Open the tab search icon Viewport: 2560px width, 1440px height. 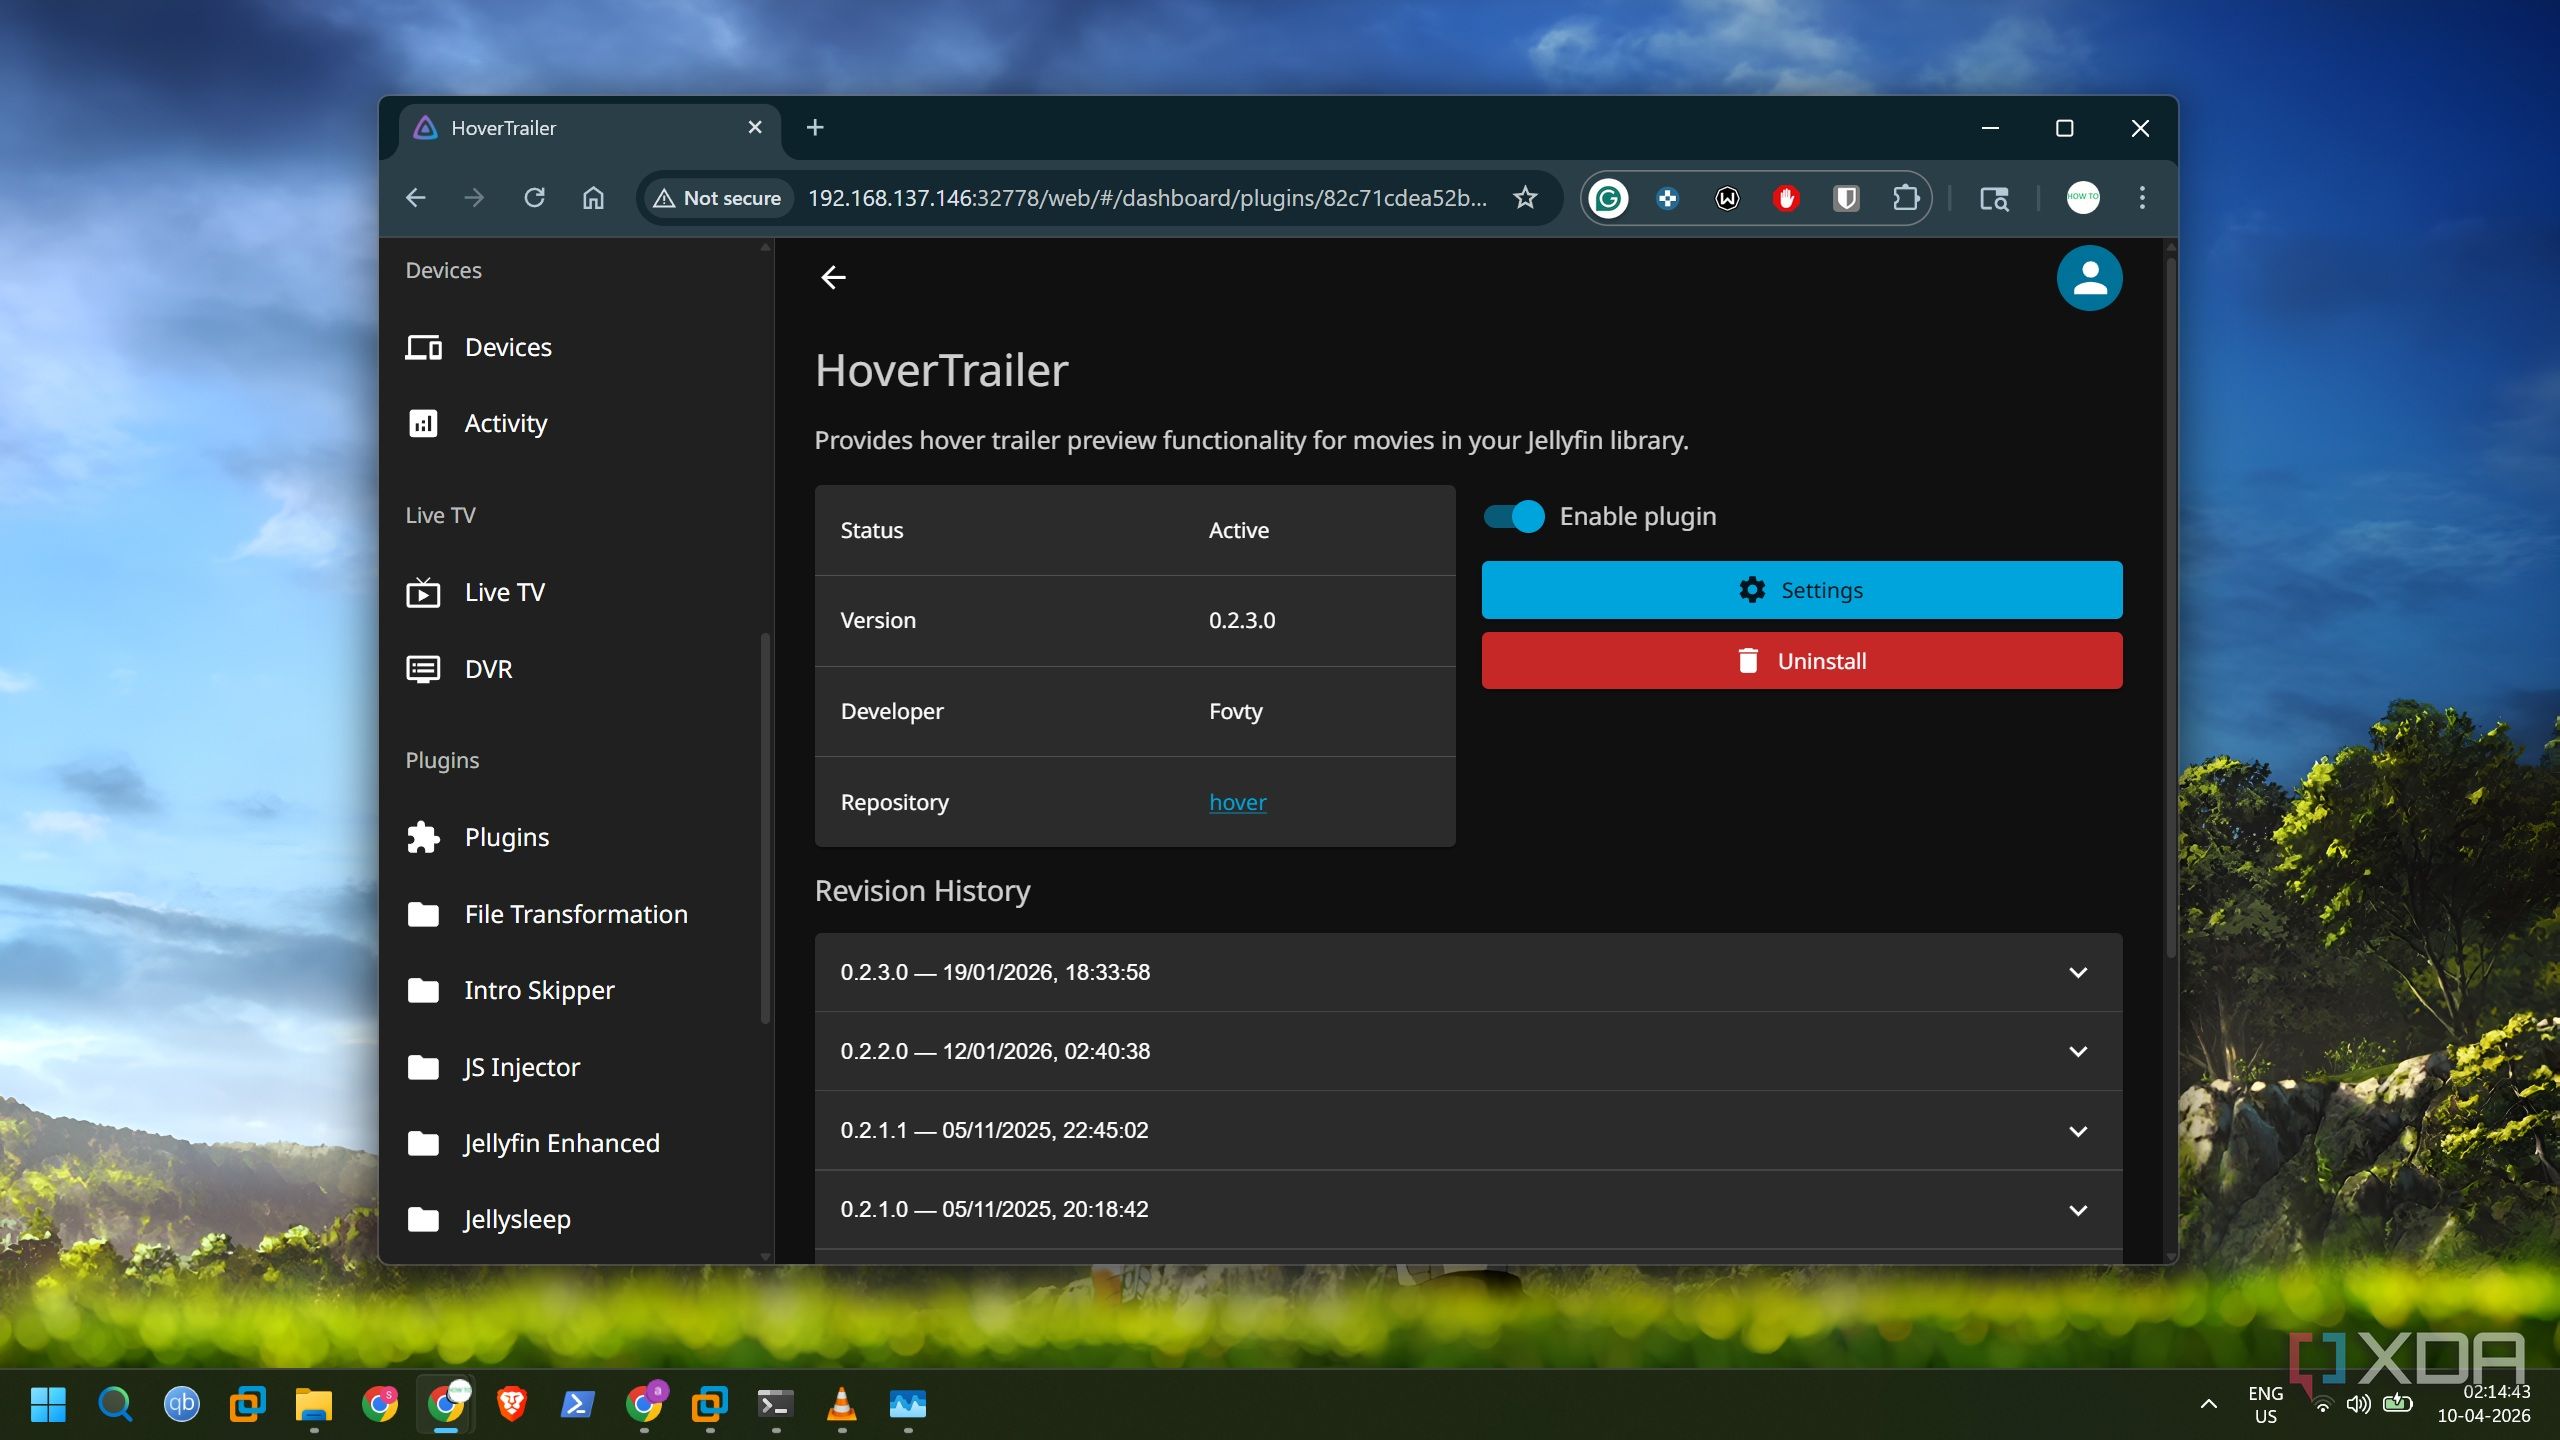click(x=1994, y=198)
